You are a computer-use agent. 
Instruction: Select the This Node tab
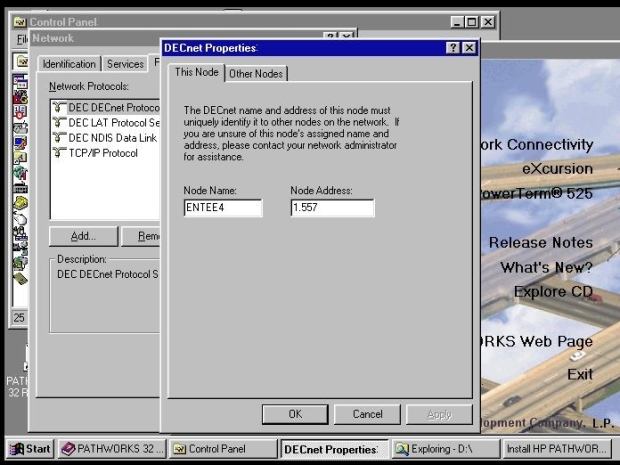click(197, 72)
